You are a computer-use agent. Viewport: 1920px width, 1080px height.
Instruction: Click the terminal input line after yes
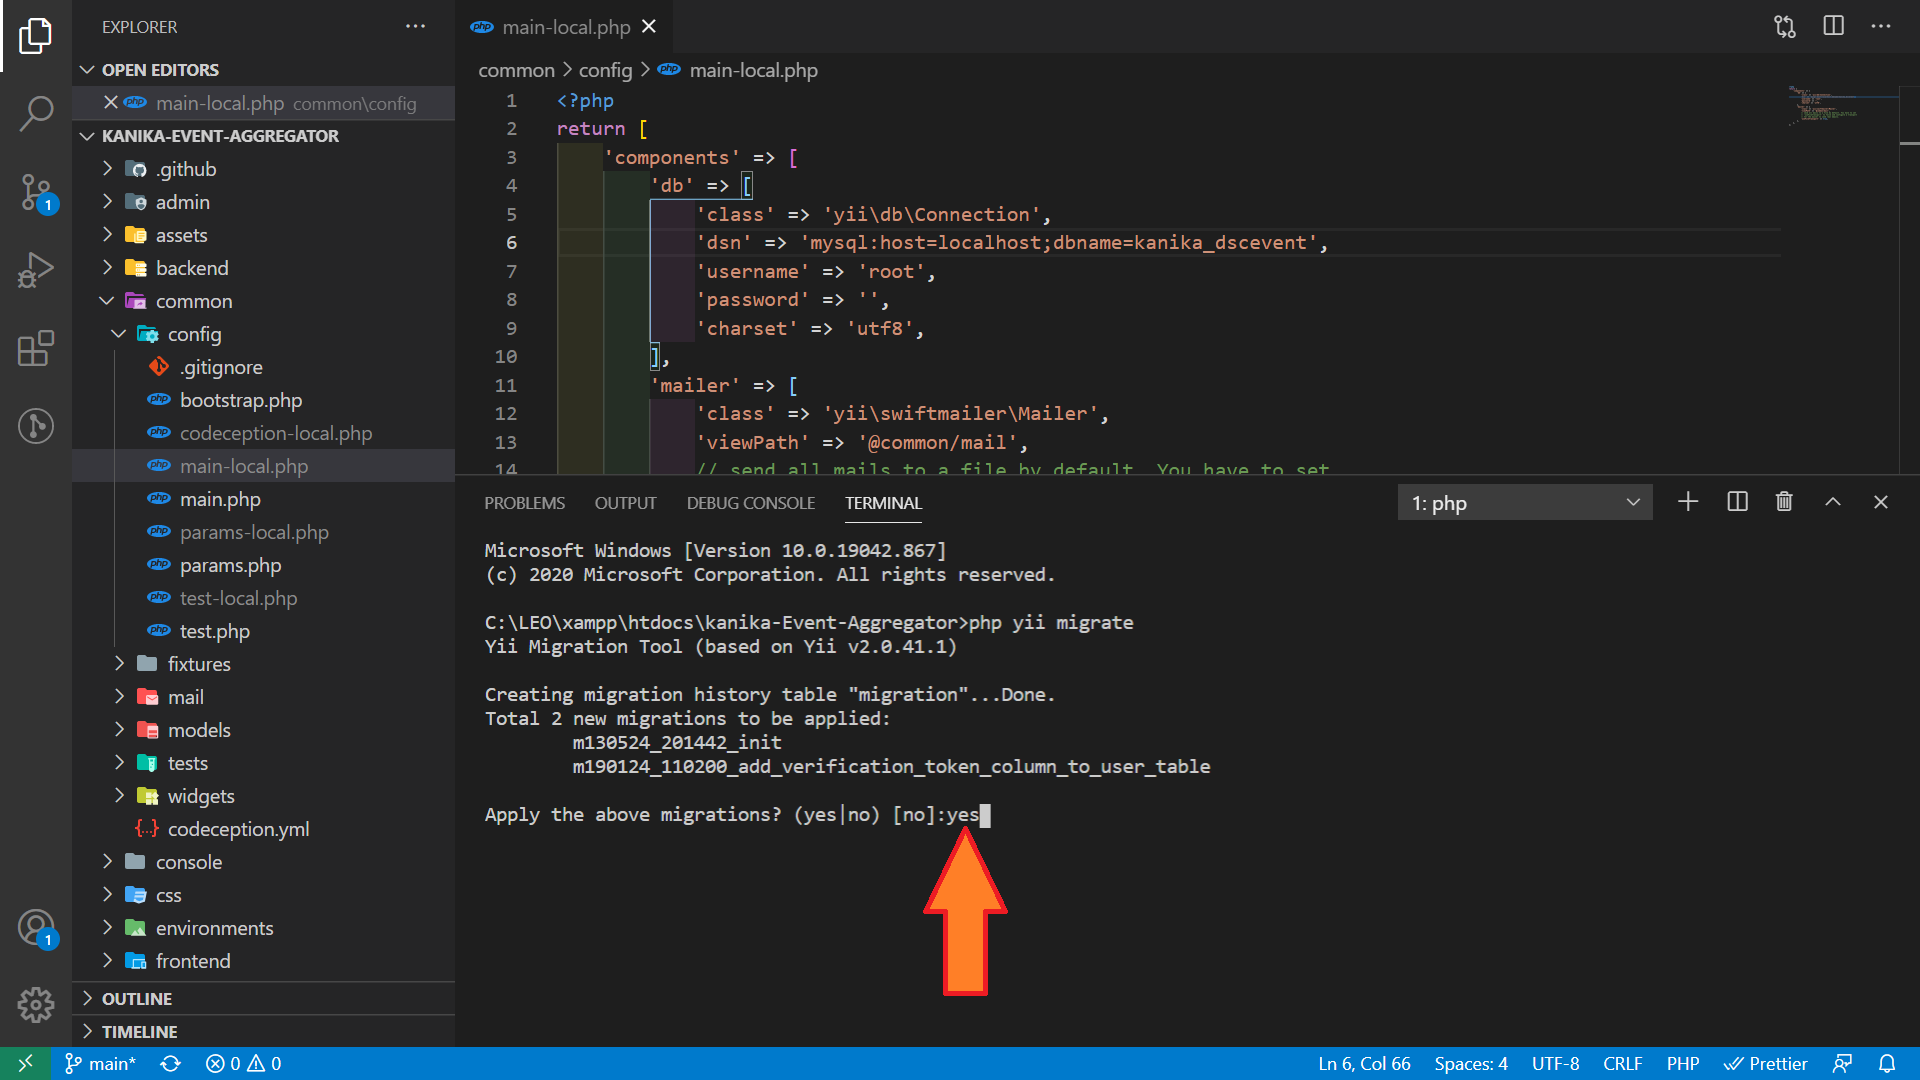[x=985, y=815]
